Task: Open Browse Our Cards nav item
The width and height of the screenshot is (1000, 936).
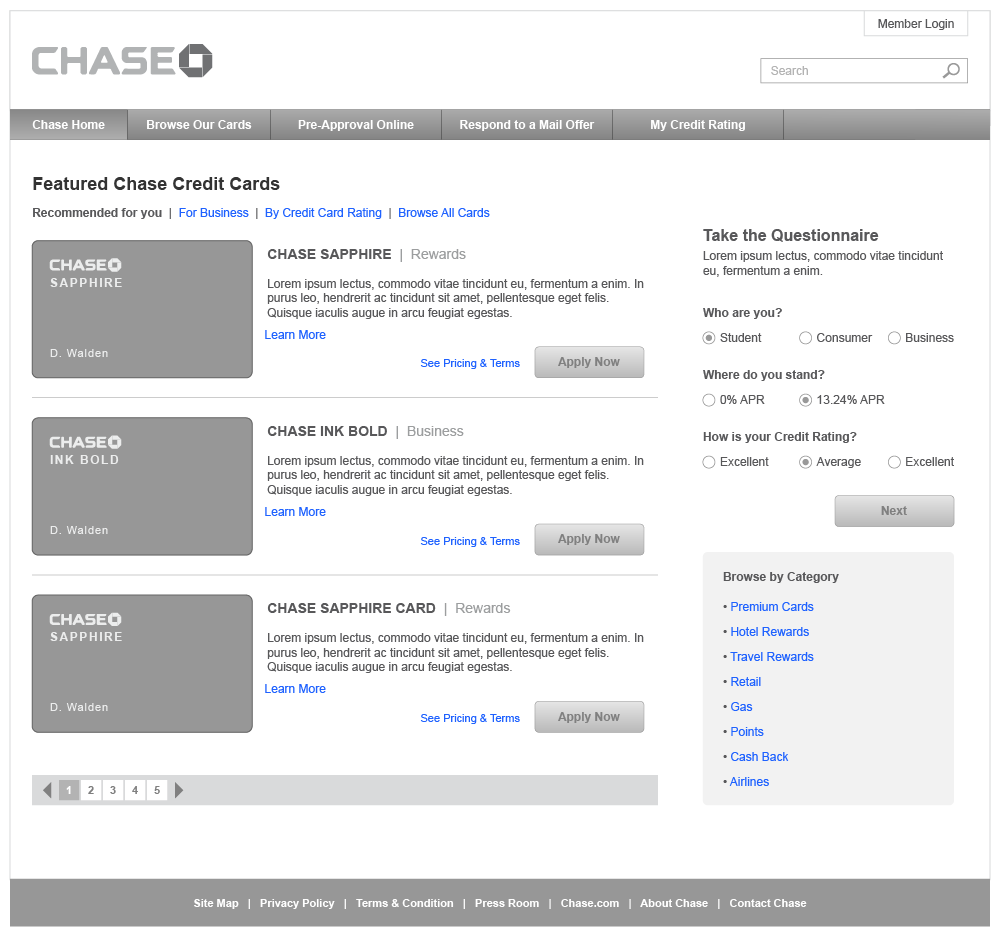Action: [199, 124]
